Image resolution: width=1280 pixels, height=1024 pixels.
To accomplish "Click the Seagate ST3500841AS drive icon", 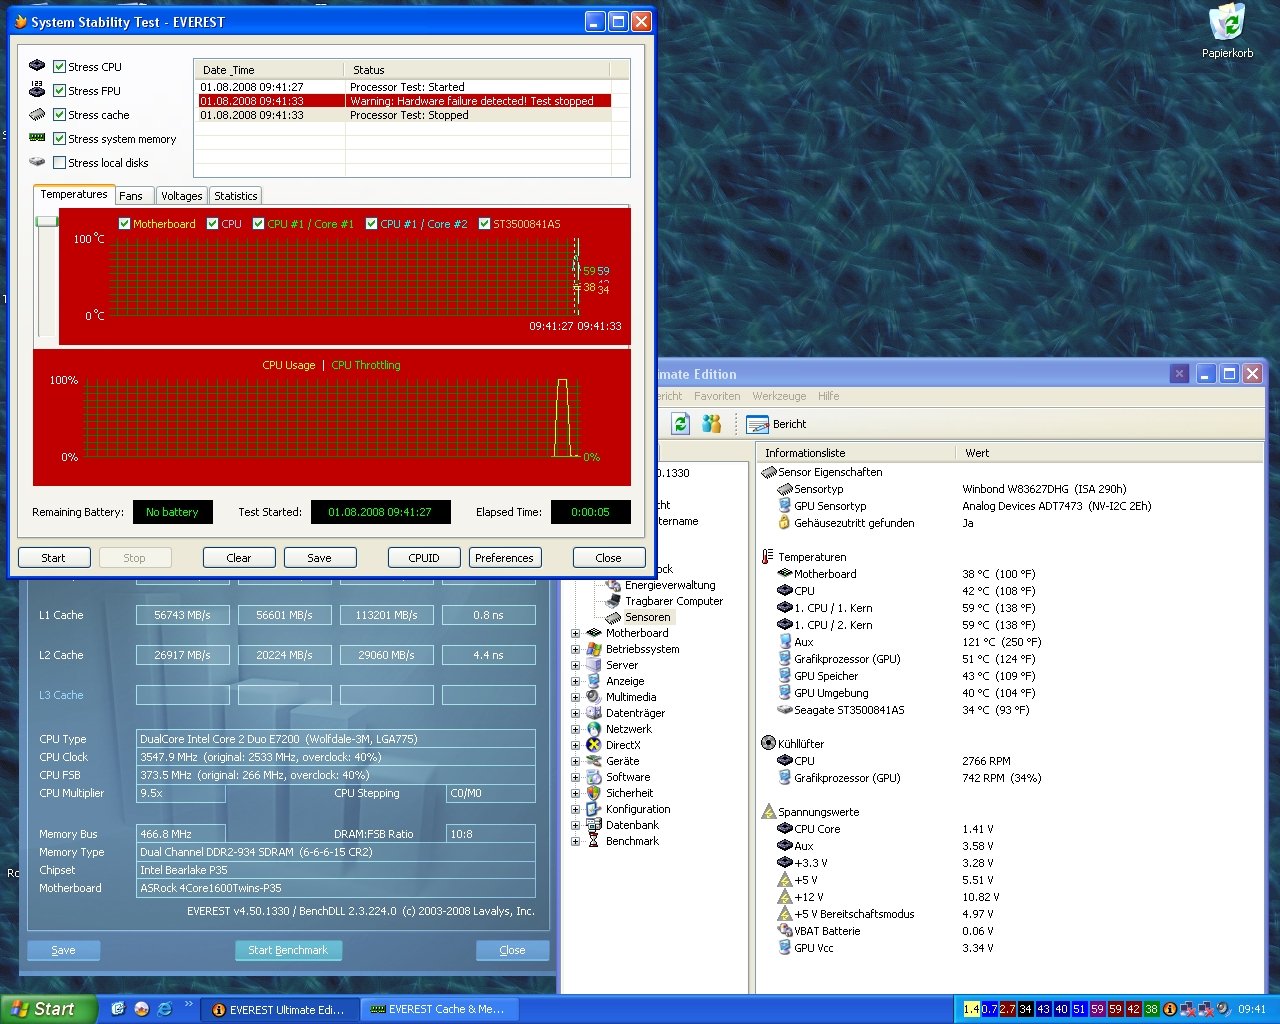I will coord(785,710).
